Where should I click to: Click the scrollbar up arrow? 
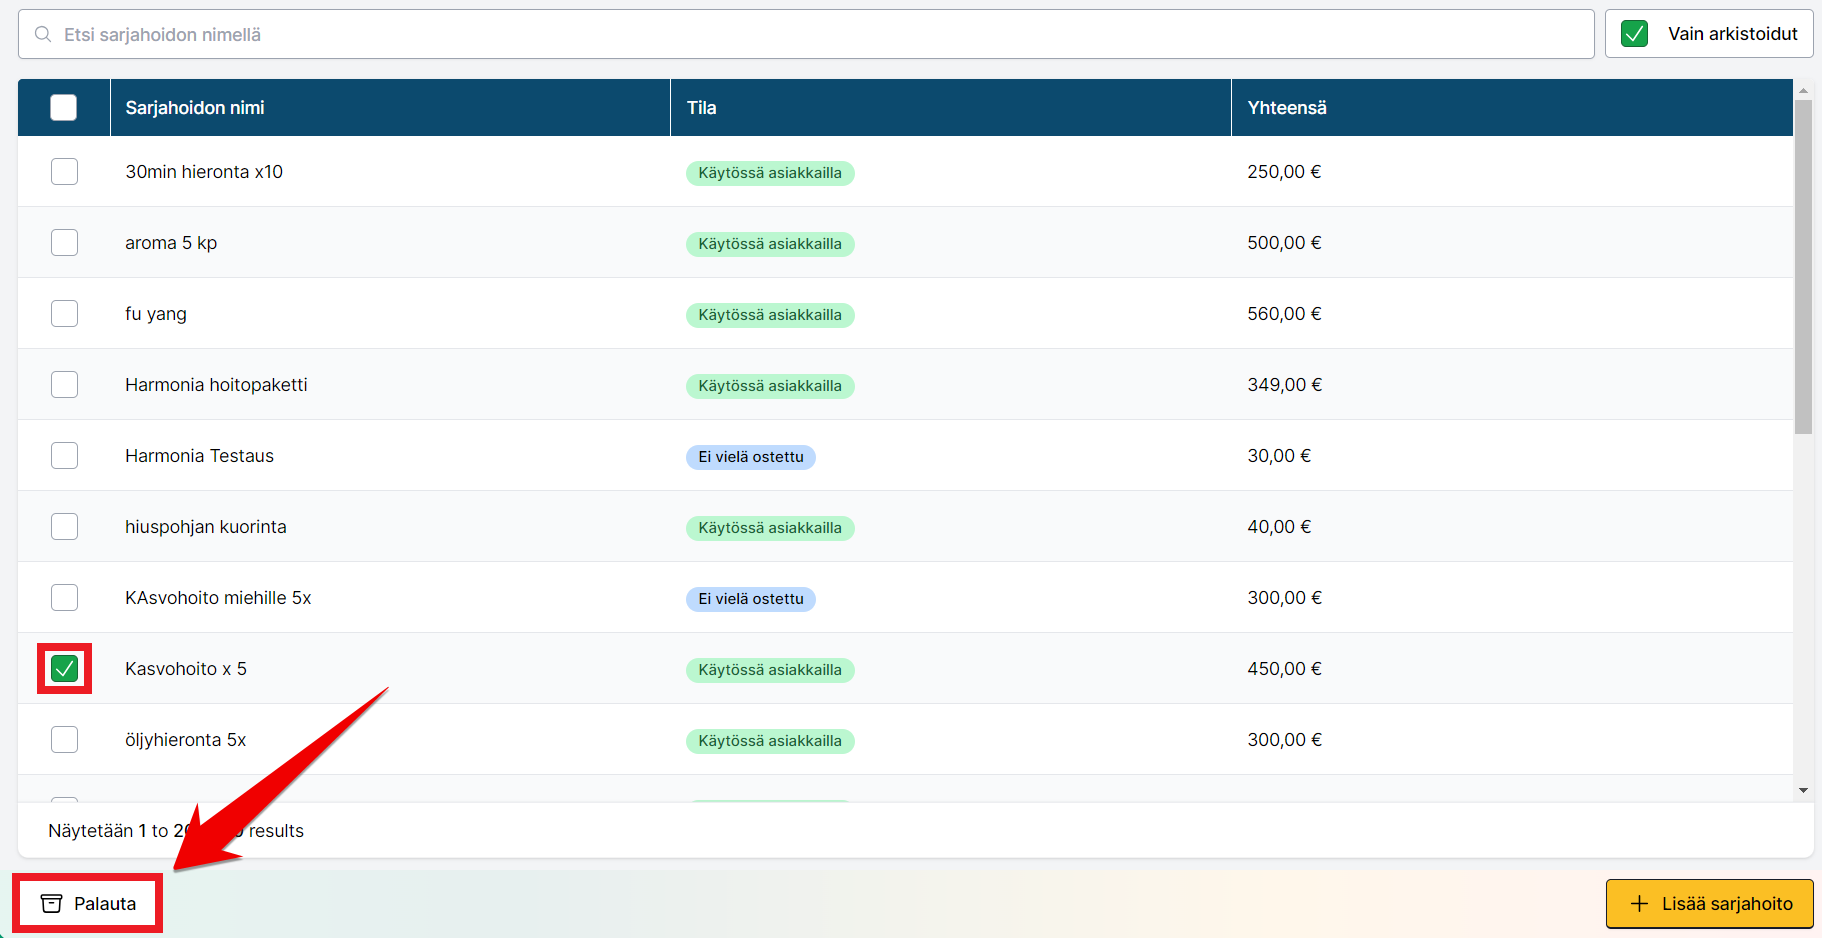[x=1803, y=91]
